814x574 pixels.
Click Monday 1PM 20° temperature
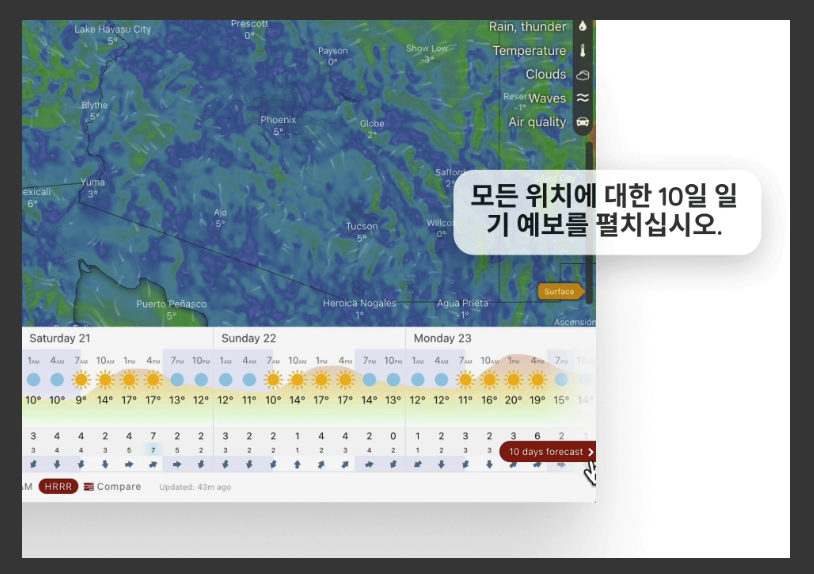[513, 400]
